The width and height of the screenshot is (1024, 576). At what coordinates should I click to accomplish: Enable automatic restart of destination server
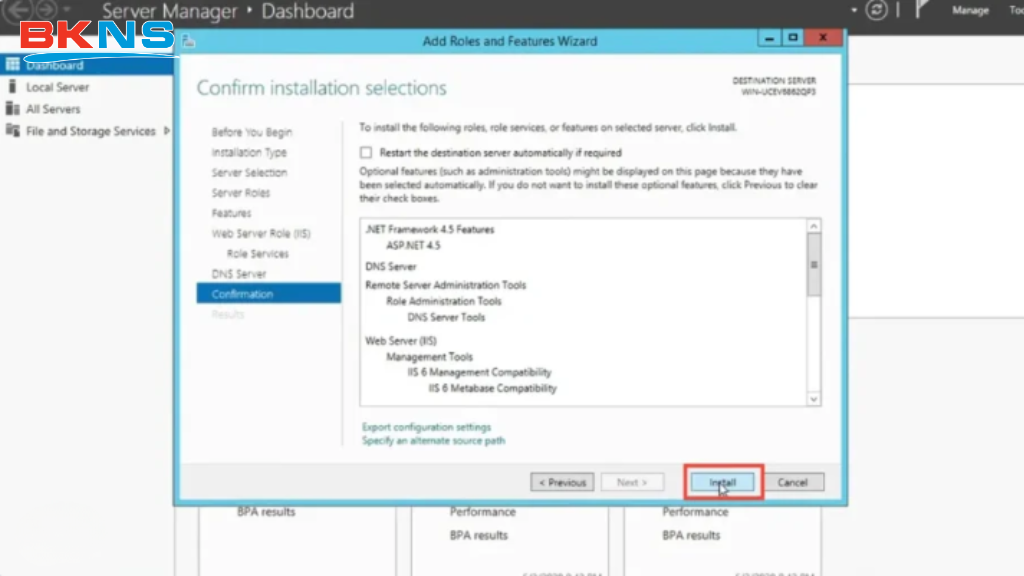pos(366,153)
